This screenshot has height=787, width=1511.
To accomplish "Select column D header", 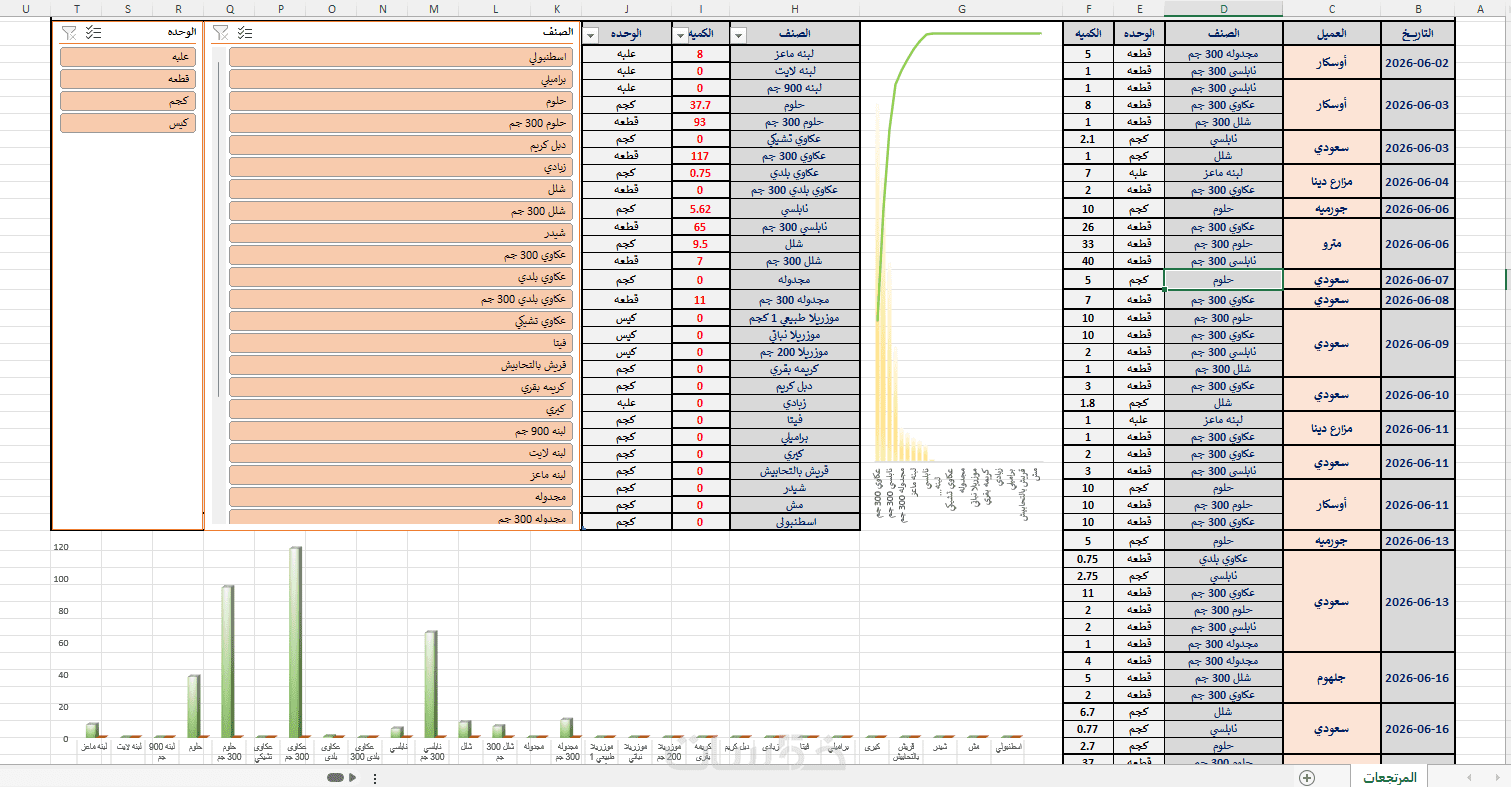I will [1224, 8].
